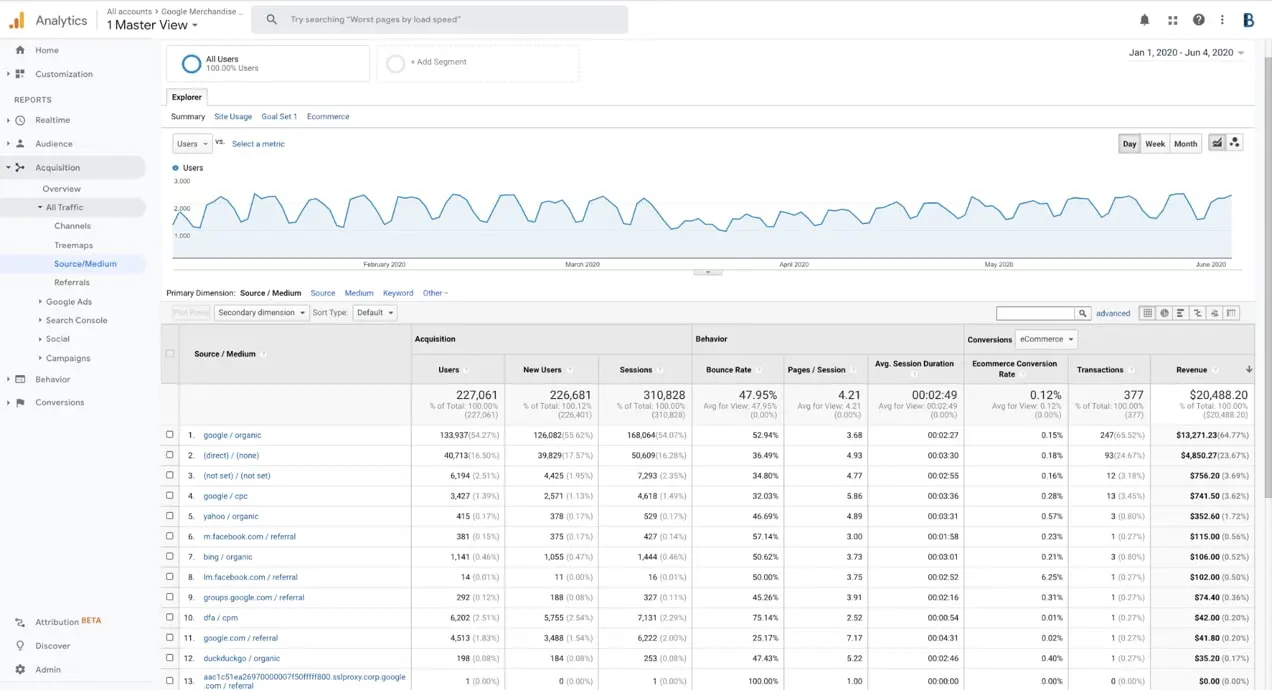Click the Month granularity button
This screenshot has height=690, width=1272.
pyautogui.click(x=1186, y=144)
